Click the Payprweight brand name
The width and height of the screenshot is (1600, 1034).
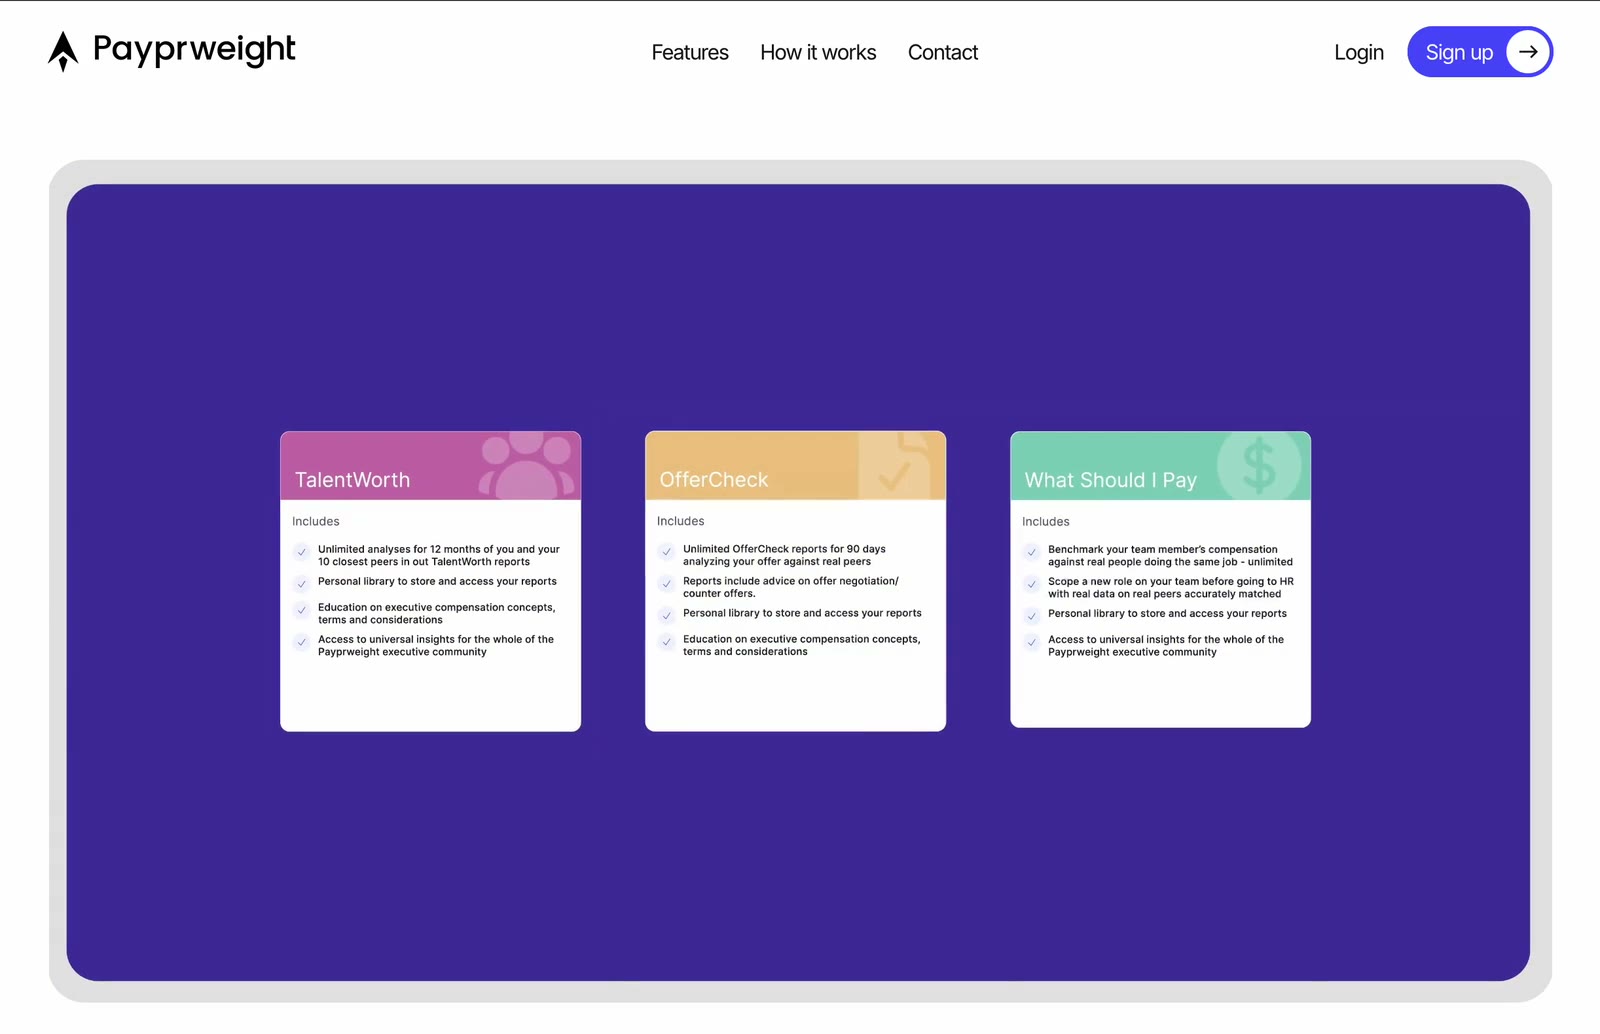tap(194, 50)
